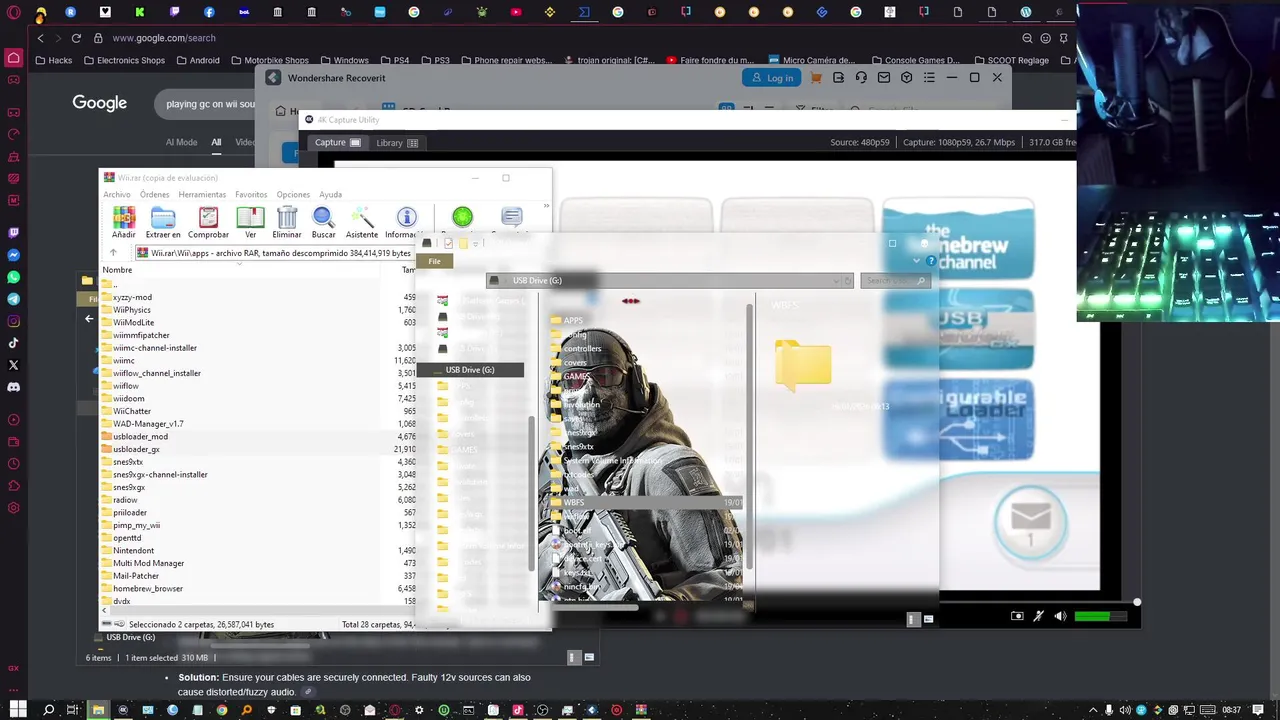This screenshot has height=720, width=1280.
Task: Open the Recoverit list menu icon
Action: click(929, 78)
